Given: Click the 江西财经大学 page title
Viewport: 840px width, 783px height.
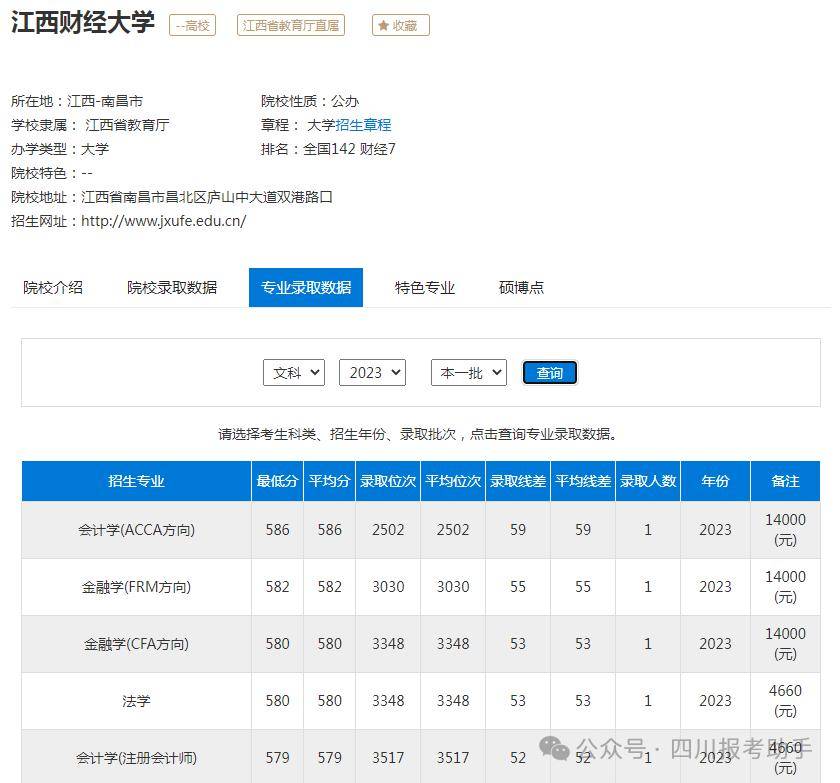Looking at the screenshot, I should pos(82,23).
